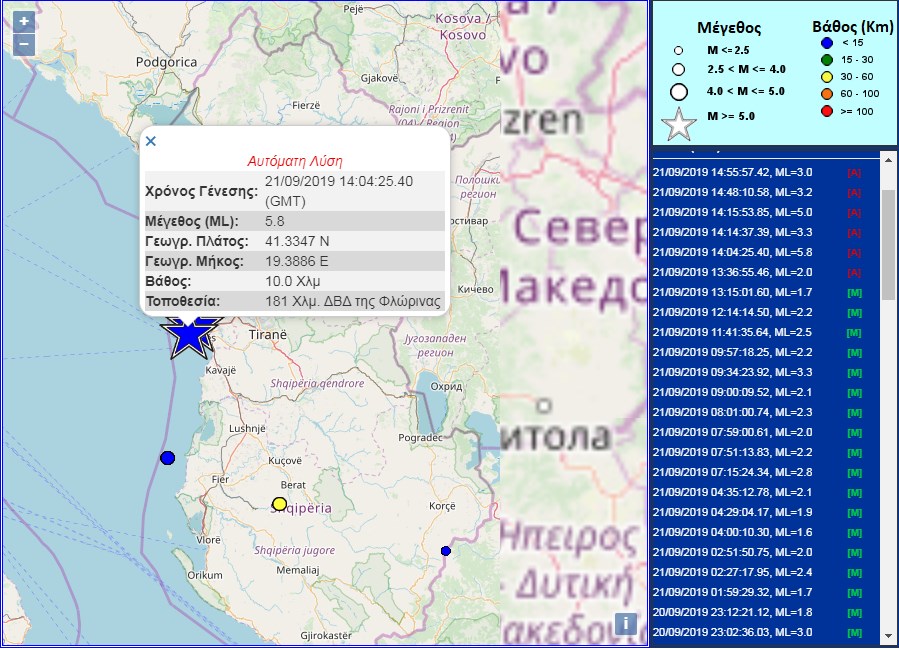Click the scroll up arrow of event list
The image size is (899, 650).
click(888, 159)
